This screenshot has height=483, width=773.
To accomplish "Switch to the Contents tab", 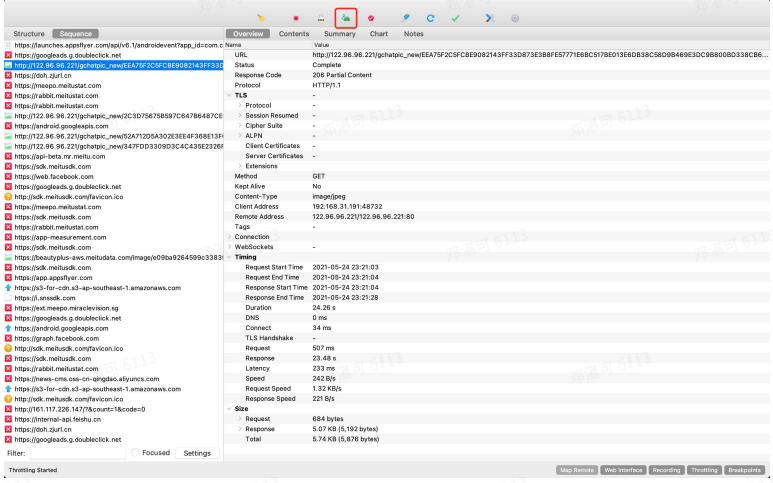I will (294, 34).
